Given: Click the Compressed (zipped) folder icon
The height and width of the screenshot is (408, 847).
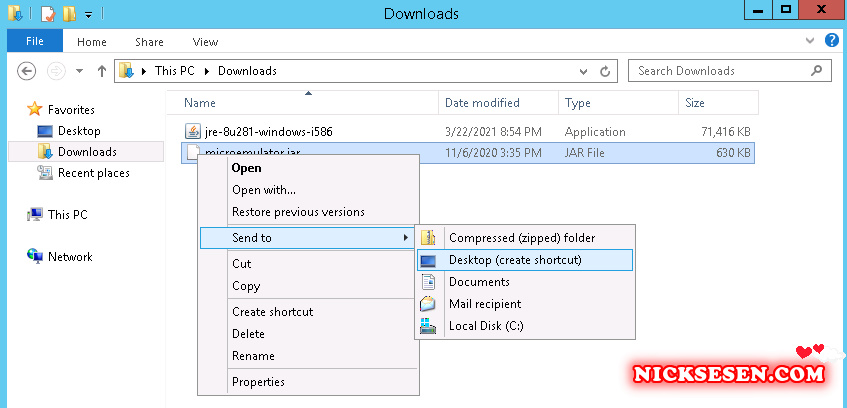Looking at the screenshot, I should coord(429,238).
